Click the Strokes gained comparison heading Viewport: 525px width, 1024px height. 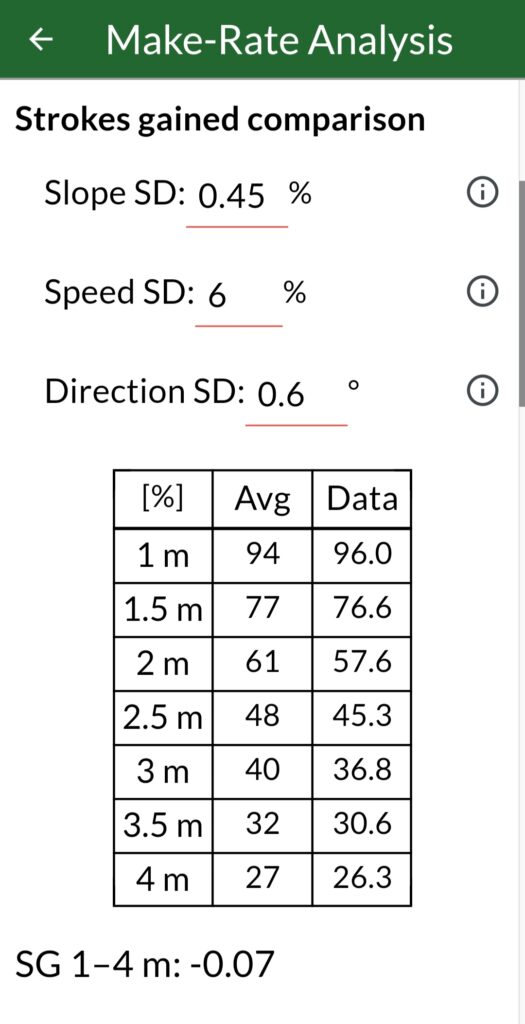coord(220,120)
